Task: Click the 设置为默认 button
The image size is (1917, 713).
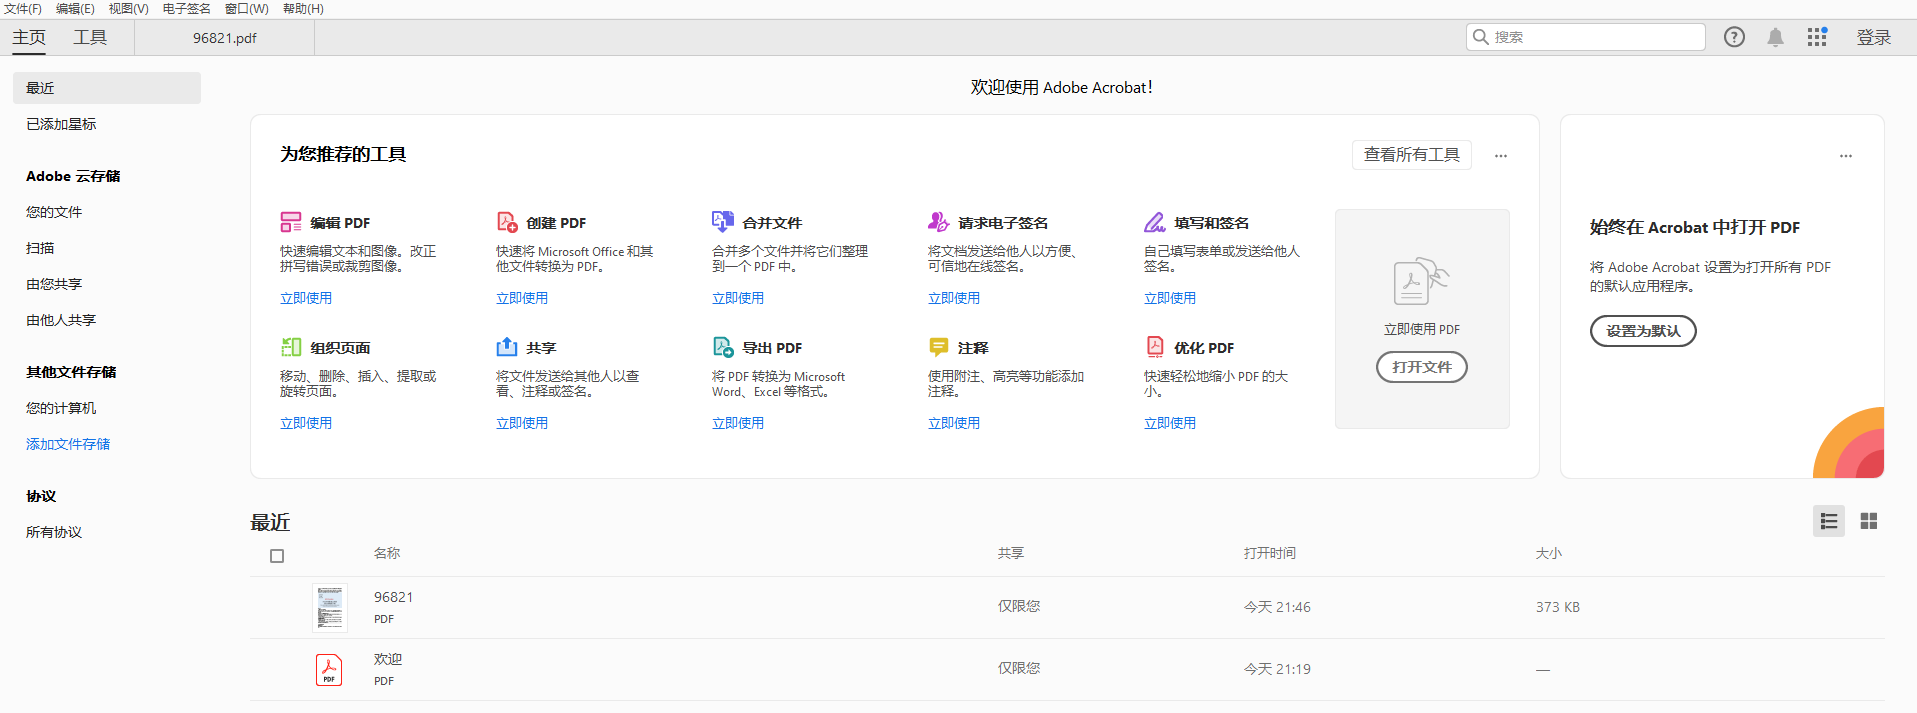Action: [1643, 331]
